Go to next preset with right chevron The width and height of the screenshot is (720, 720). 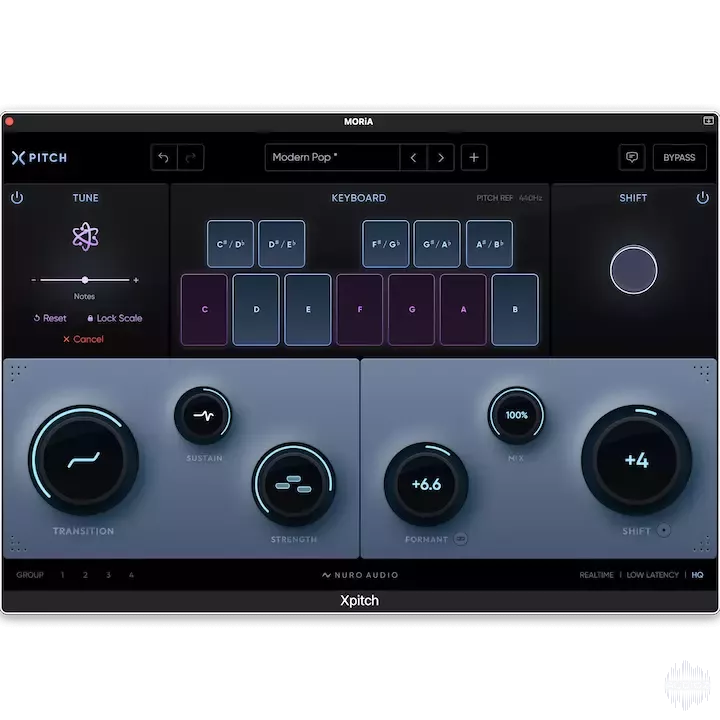click(x=441, y=158)
